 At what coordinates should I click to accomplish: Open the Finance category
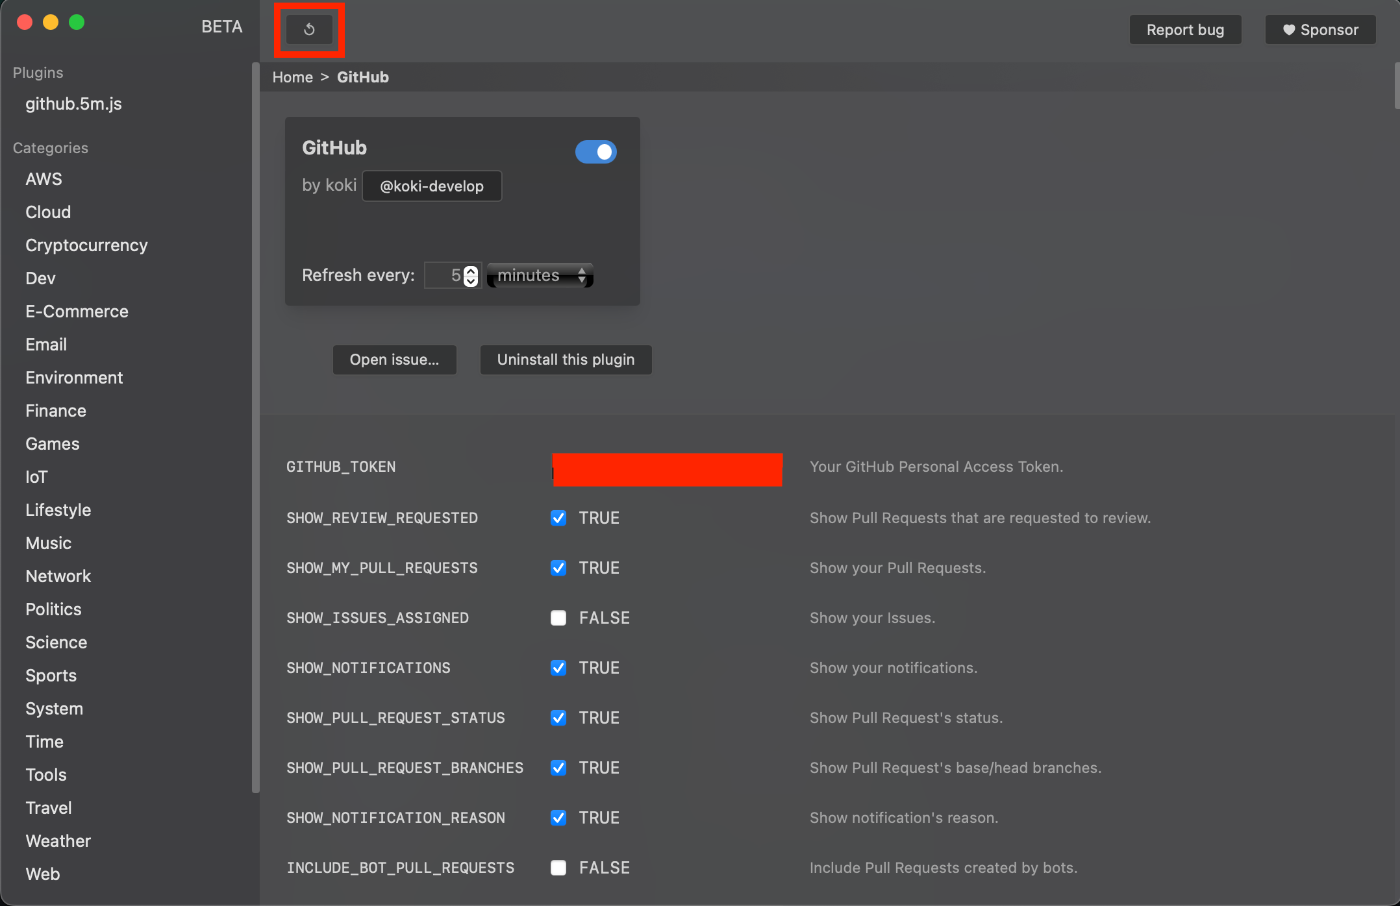click(56, 411)
